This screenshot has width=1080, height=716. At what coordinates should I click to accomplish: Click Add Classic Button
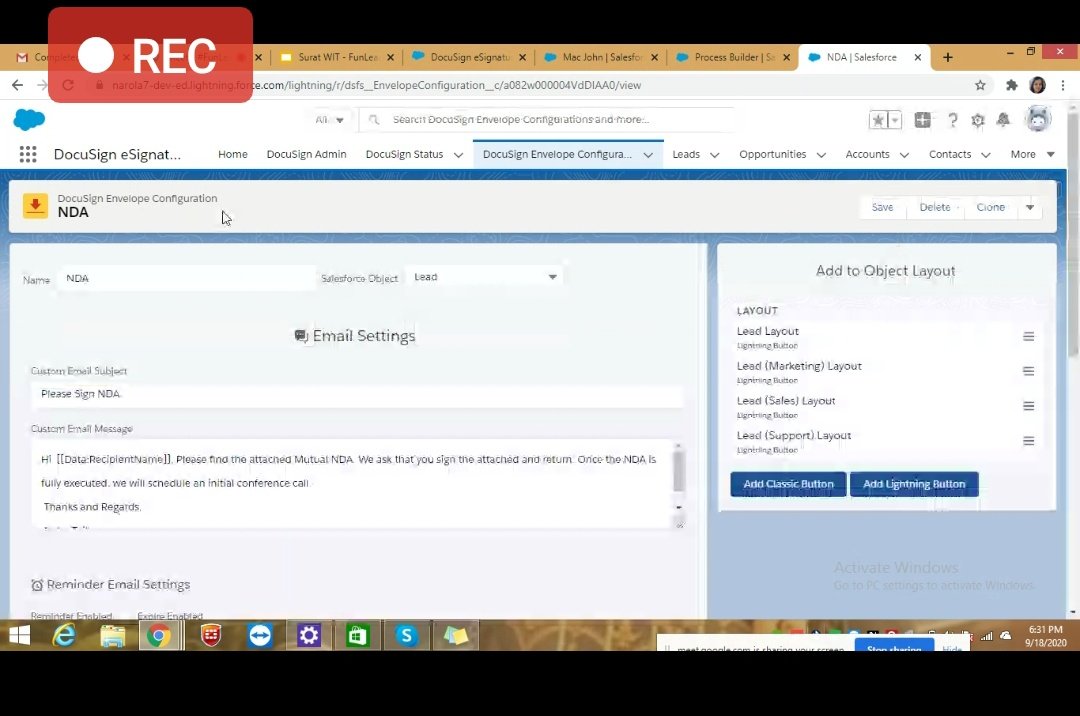tap(789, 484)
